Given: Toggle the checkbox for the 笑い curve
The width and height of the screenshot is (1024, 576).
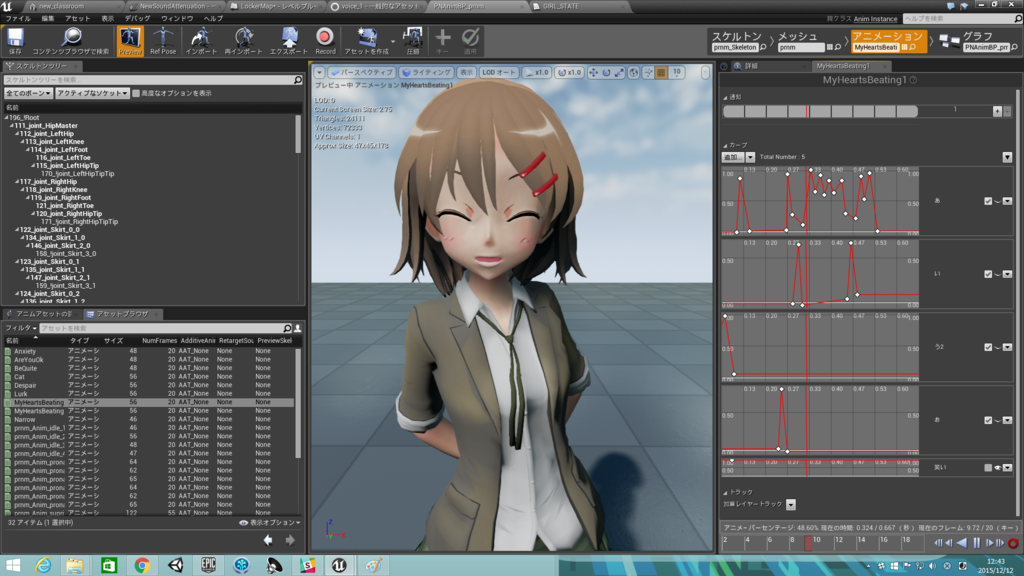Looking at the screenshot, I should pos(988,468).
